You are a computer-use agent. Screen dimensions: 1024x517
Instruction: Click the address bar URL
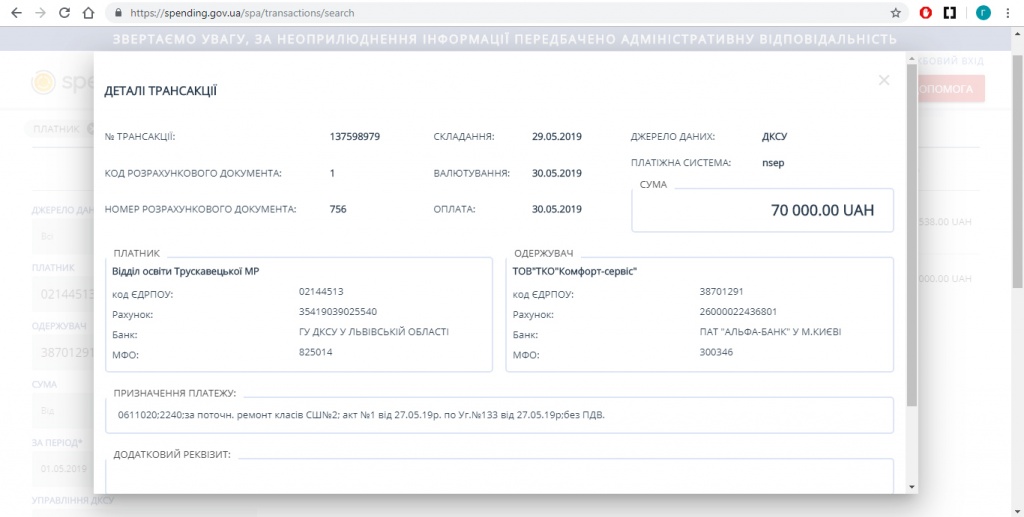coord(242,13)
